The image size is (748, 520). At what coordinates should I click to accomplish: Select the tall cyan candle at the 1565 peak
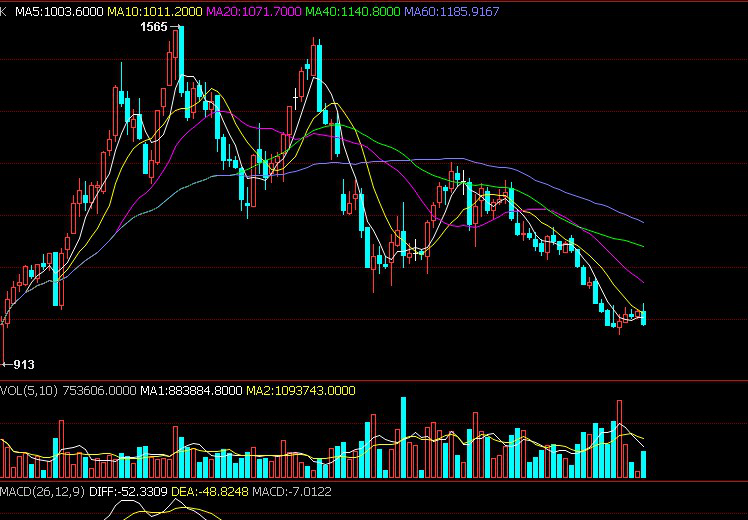(x=181, y=60)
